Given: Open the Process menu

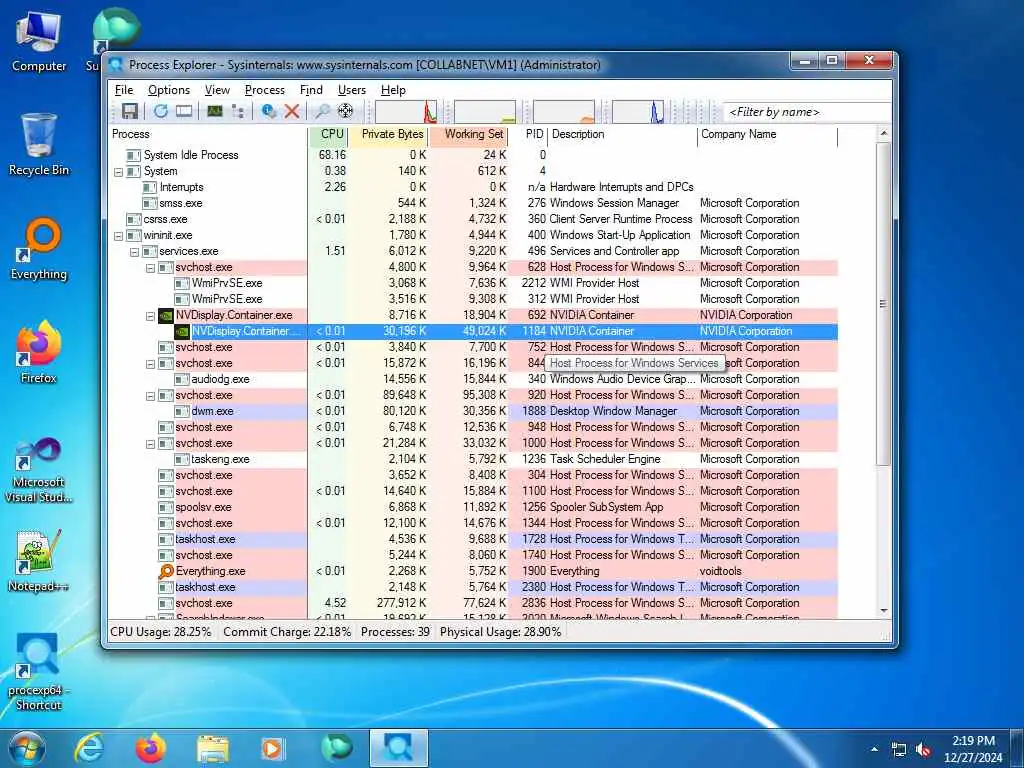Looking at the screenshot, I should tap(264, 90).
